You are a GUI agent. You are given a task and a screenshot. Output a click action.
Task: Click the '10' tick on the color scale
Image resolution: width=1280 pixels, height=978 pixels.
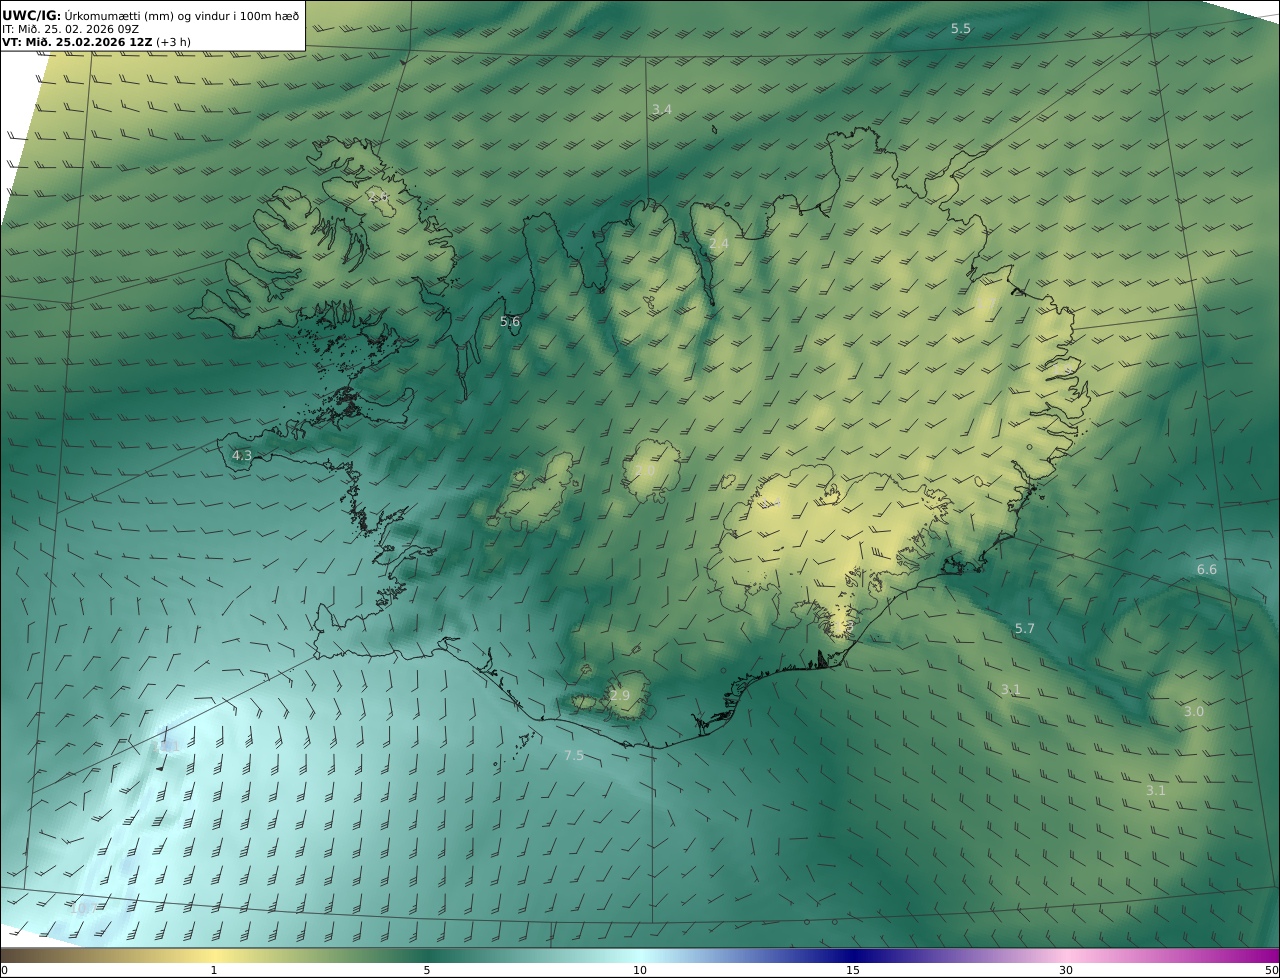(640, 970)
